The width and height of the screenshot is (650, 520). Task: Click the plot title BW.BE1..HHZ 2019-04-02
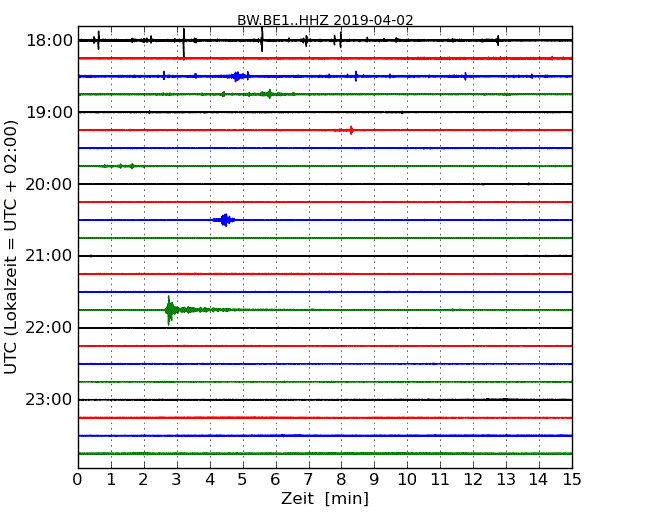click(325, 20)
